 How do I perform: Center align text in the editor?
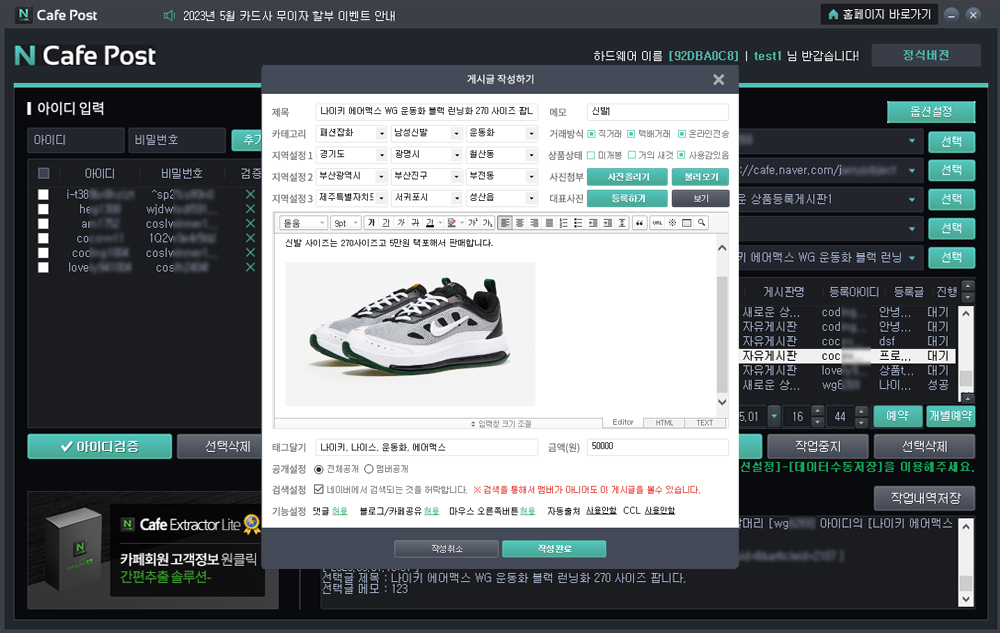[x=520, y=222]
